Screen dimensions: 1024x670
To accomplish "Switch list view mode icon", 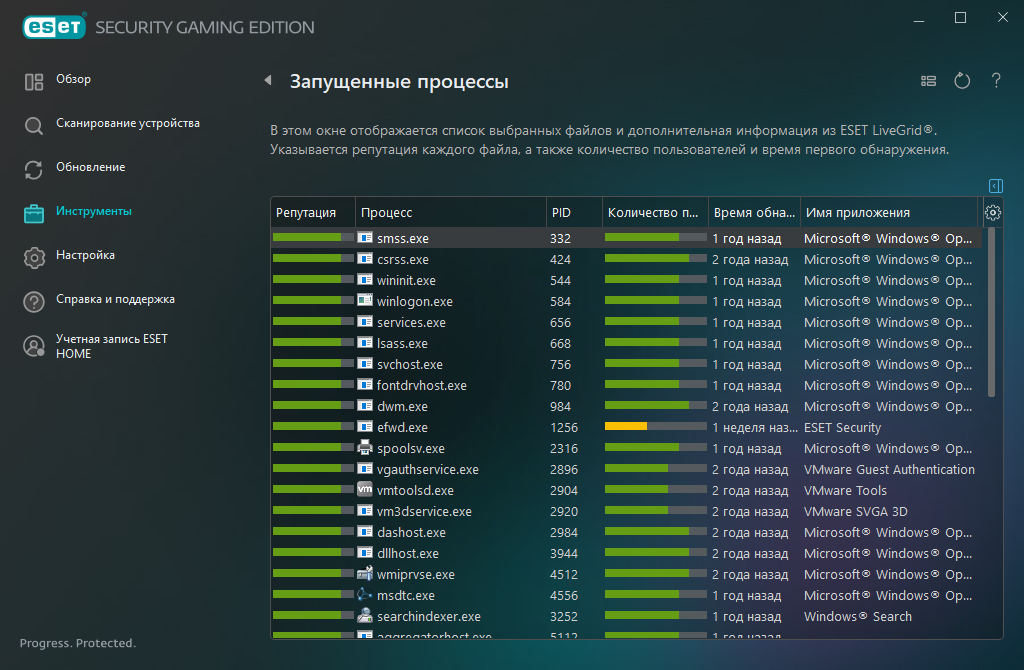I will pyautogui.click(x=928, y=81).
